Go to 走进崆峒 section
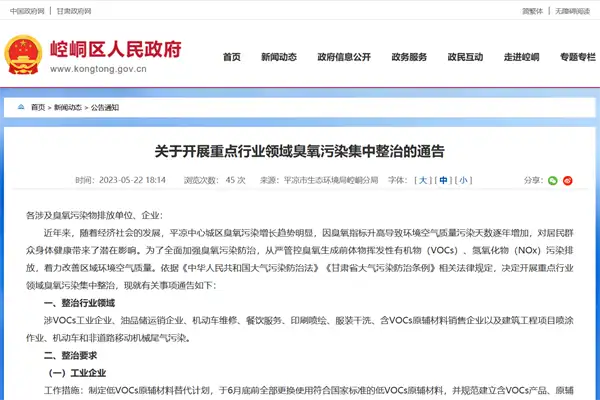The image size is (600, 400). 521,56
